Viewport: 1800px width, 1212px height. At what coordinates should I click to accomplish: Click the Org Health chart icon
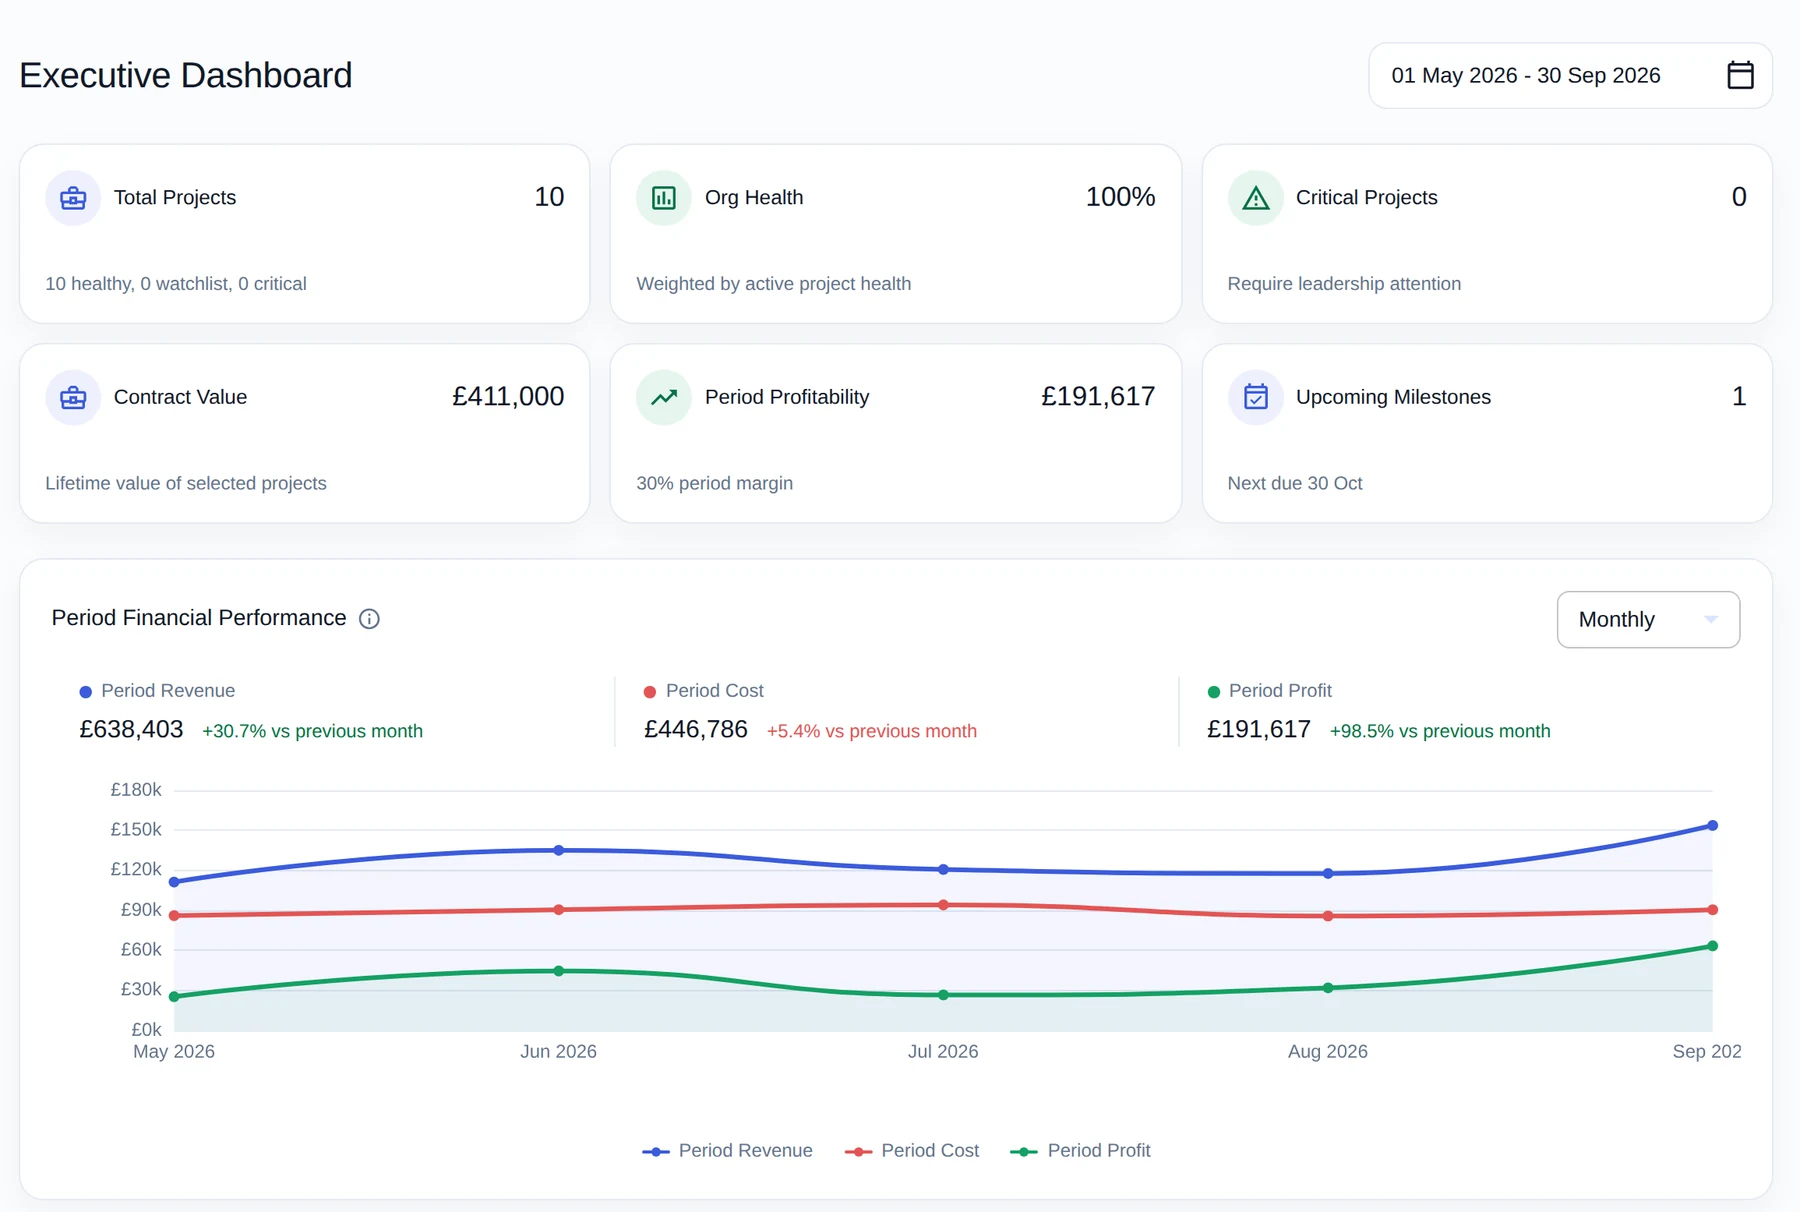tap(664, 198)
